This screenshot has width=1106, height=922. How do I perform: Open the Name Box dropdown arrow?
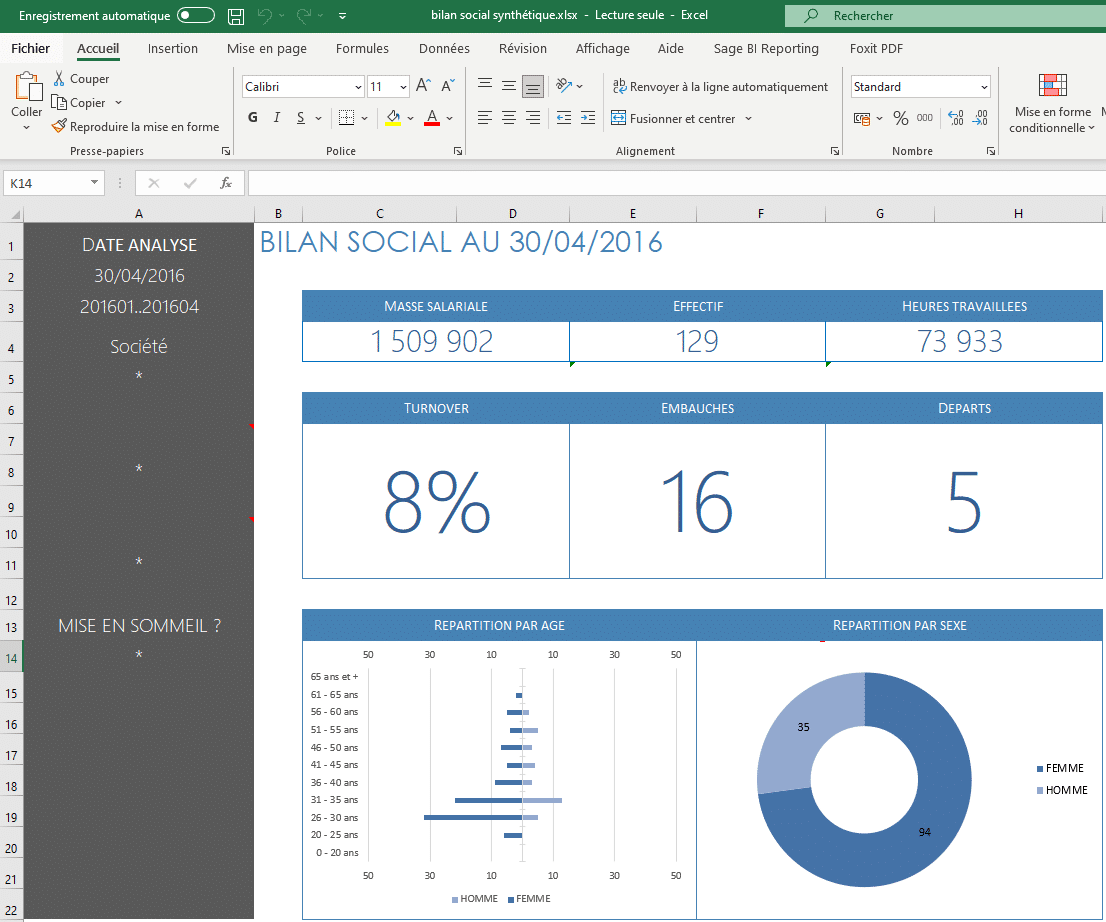pyautogui.click(x=95, y=183)
